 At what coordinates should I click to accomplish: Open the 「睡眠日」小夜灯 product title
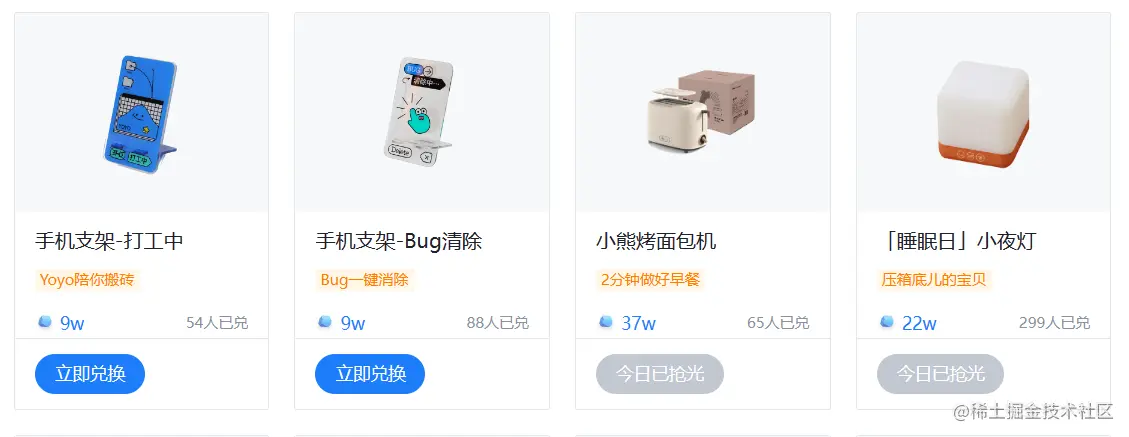956,241
